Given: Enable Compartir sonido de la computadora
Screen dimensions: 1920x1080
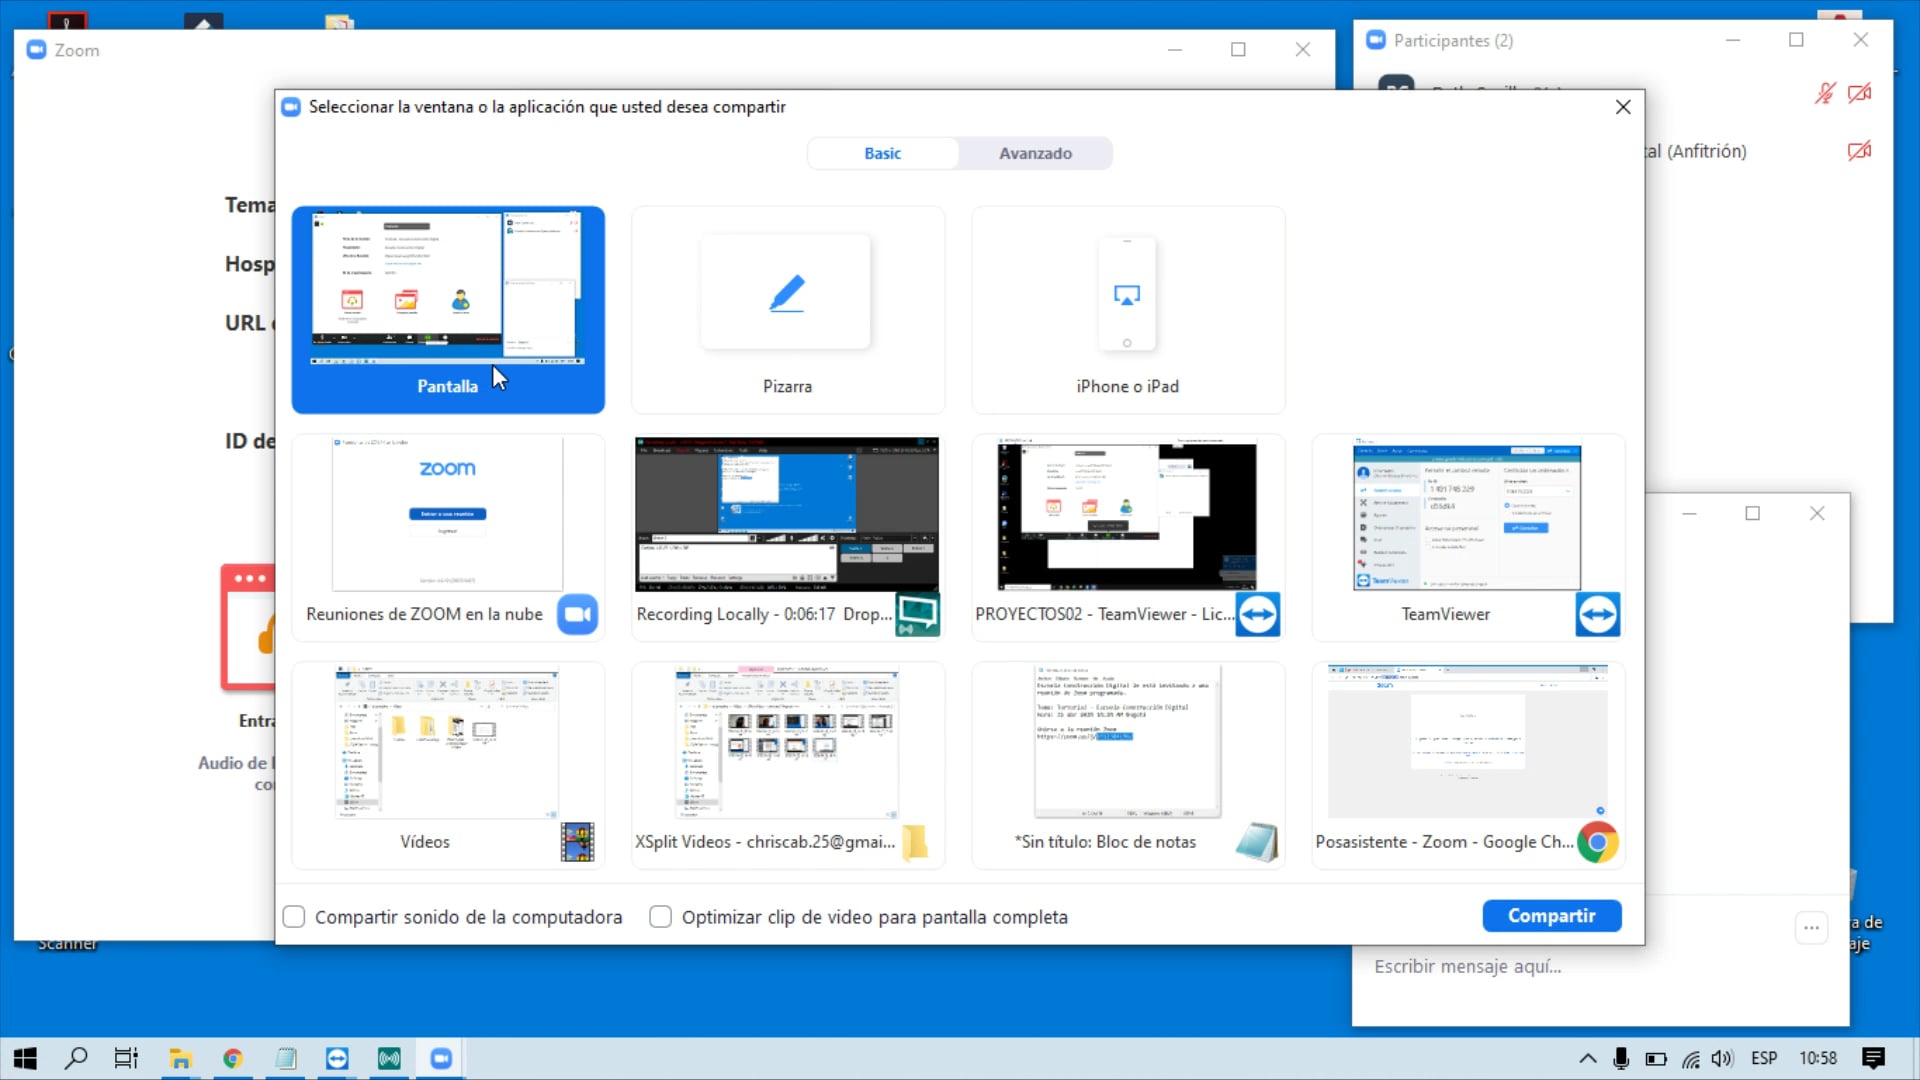Looking at the screenshot, I should [294, 917].
